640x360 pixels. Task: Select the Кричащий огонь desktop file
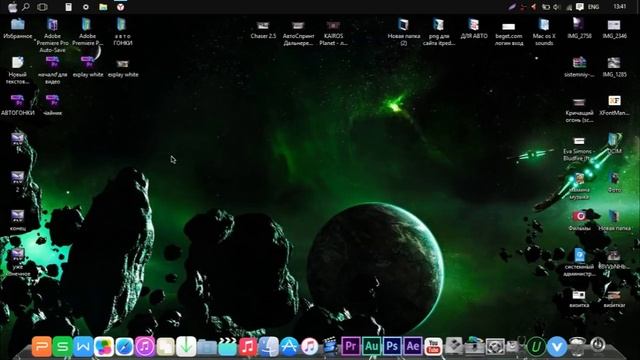(579, 109)
